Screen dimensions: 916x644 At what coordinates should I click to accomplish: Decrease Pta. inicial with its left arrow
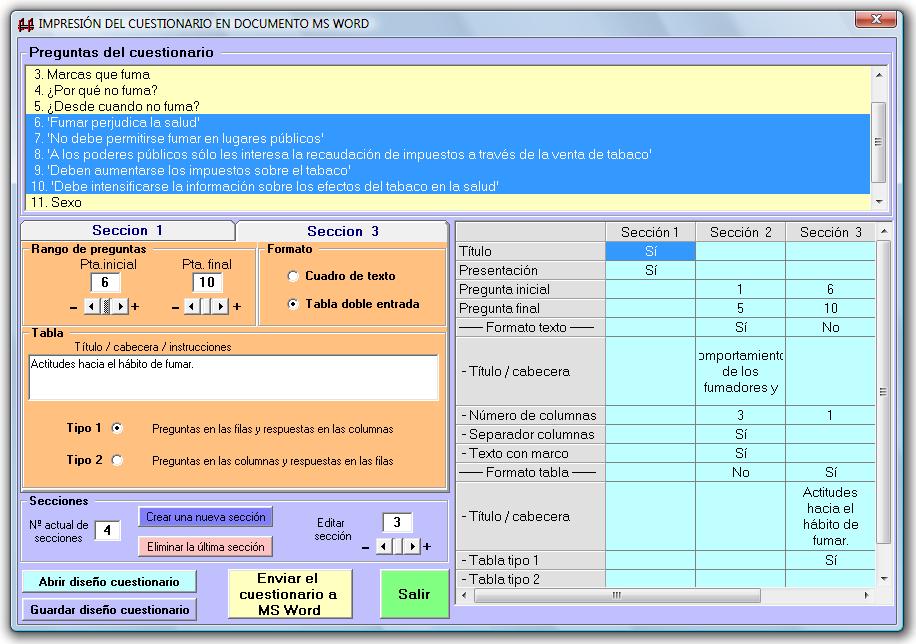[x=92, y=306]
